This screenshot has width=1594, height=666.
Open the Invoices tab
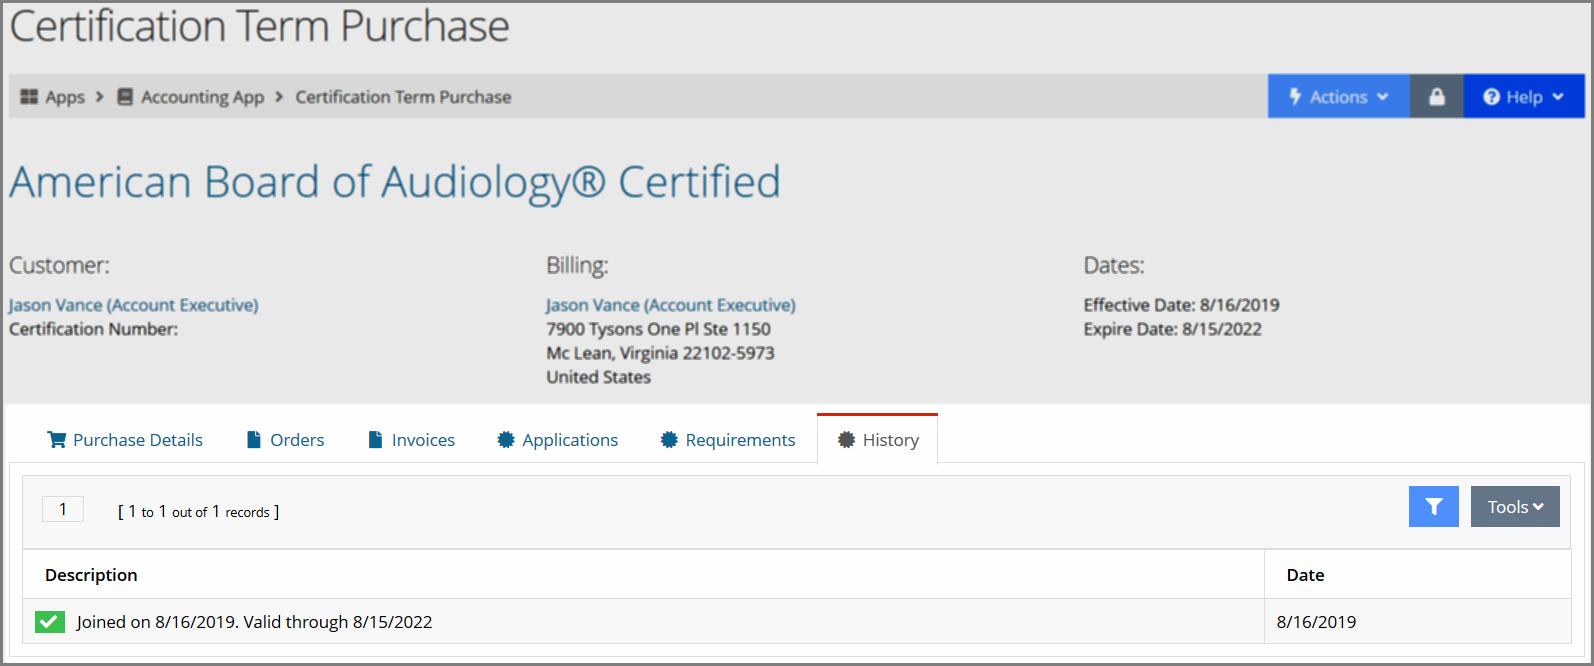point(412,440)
